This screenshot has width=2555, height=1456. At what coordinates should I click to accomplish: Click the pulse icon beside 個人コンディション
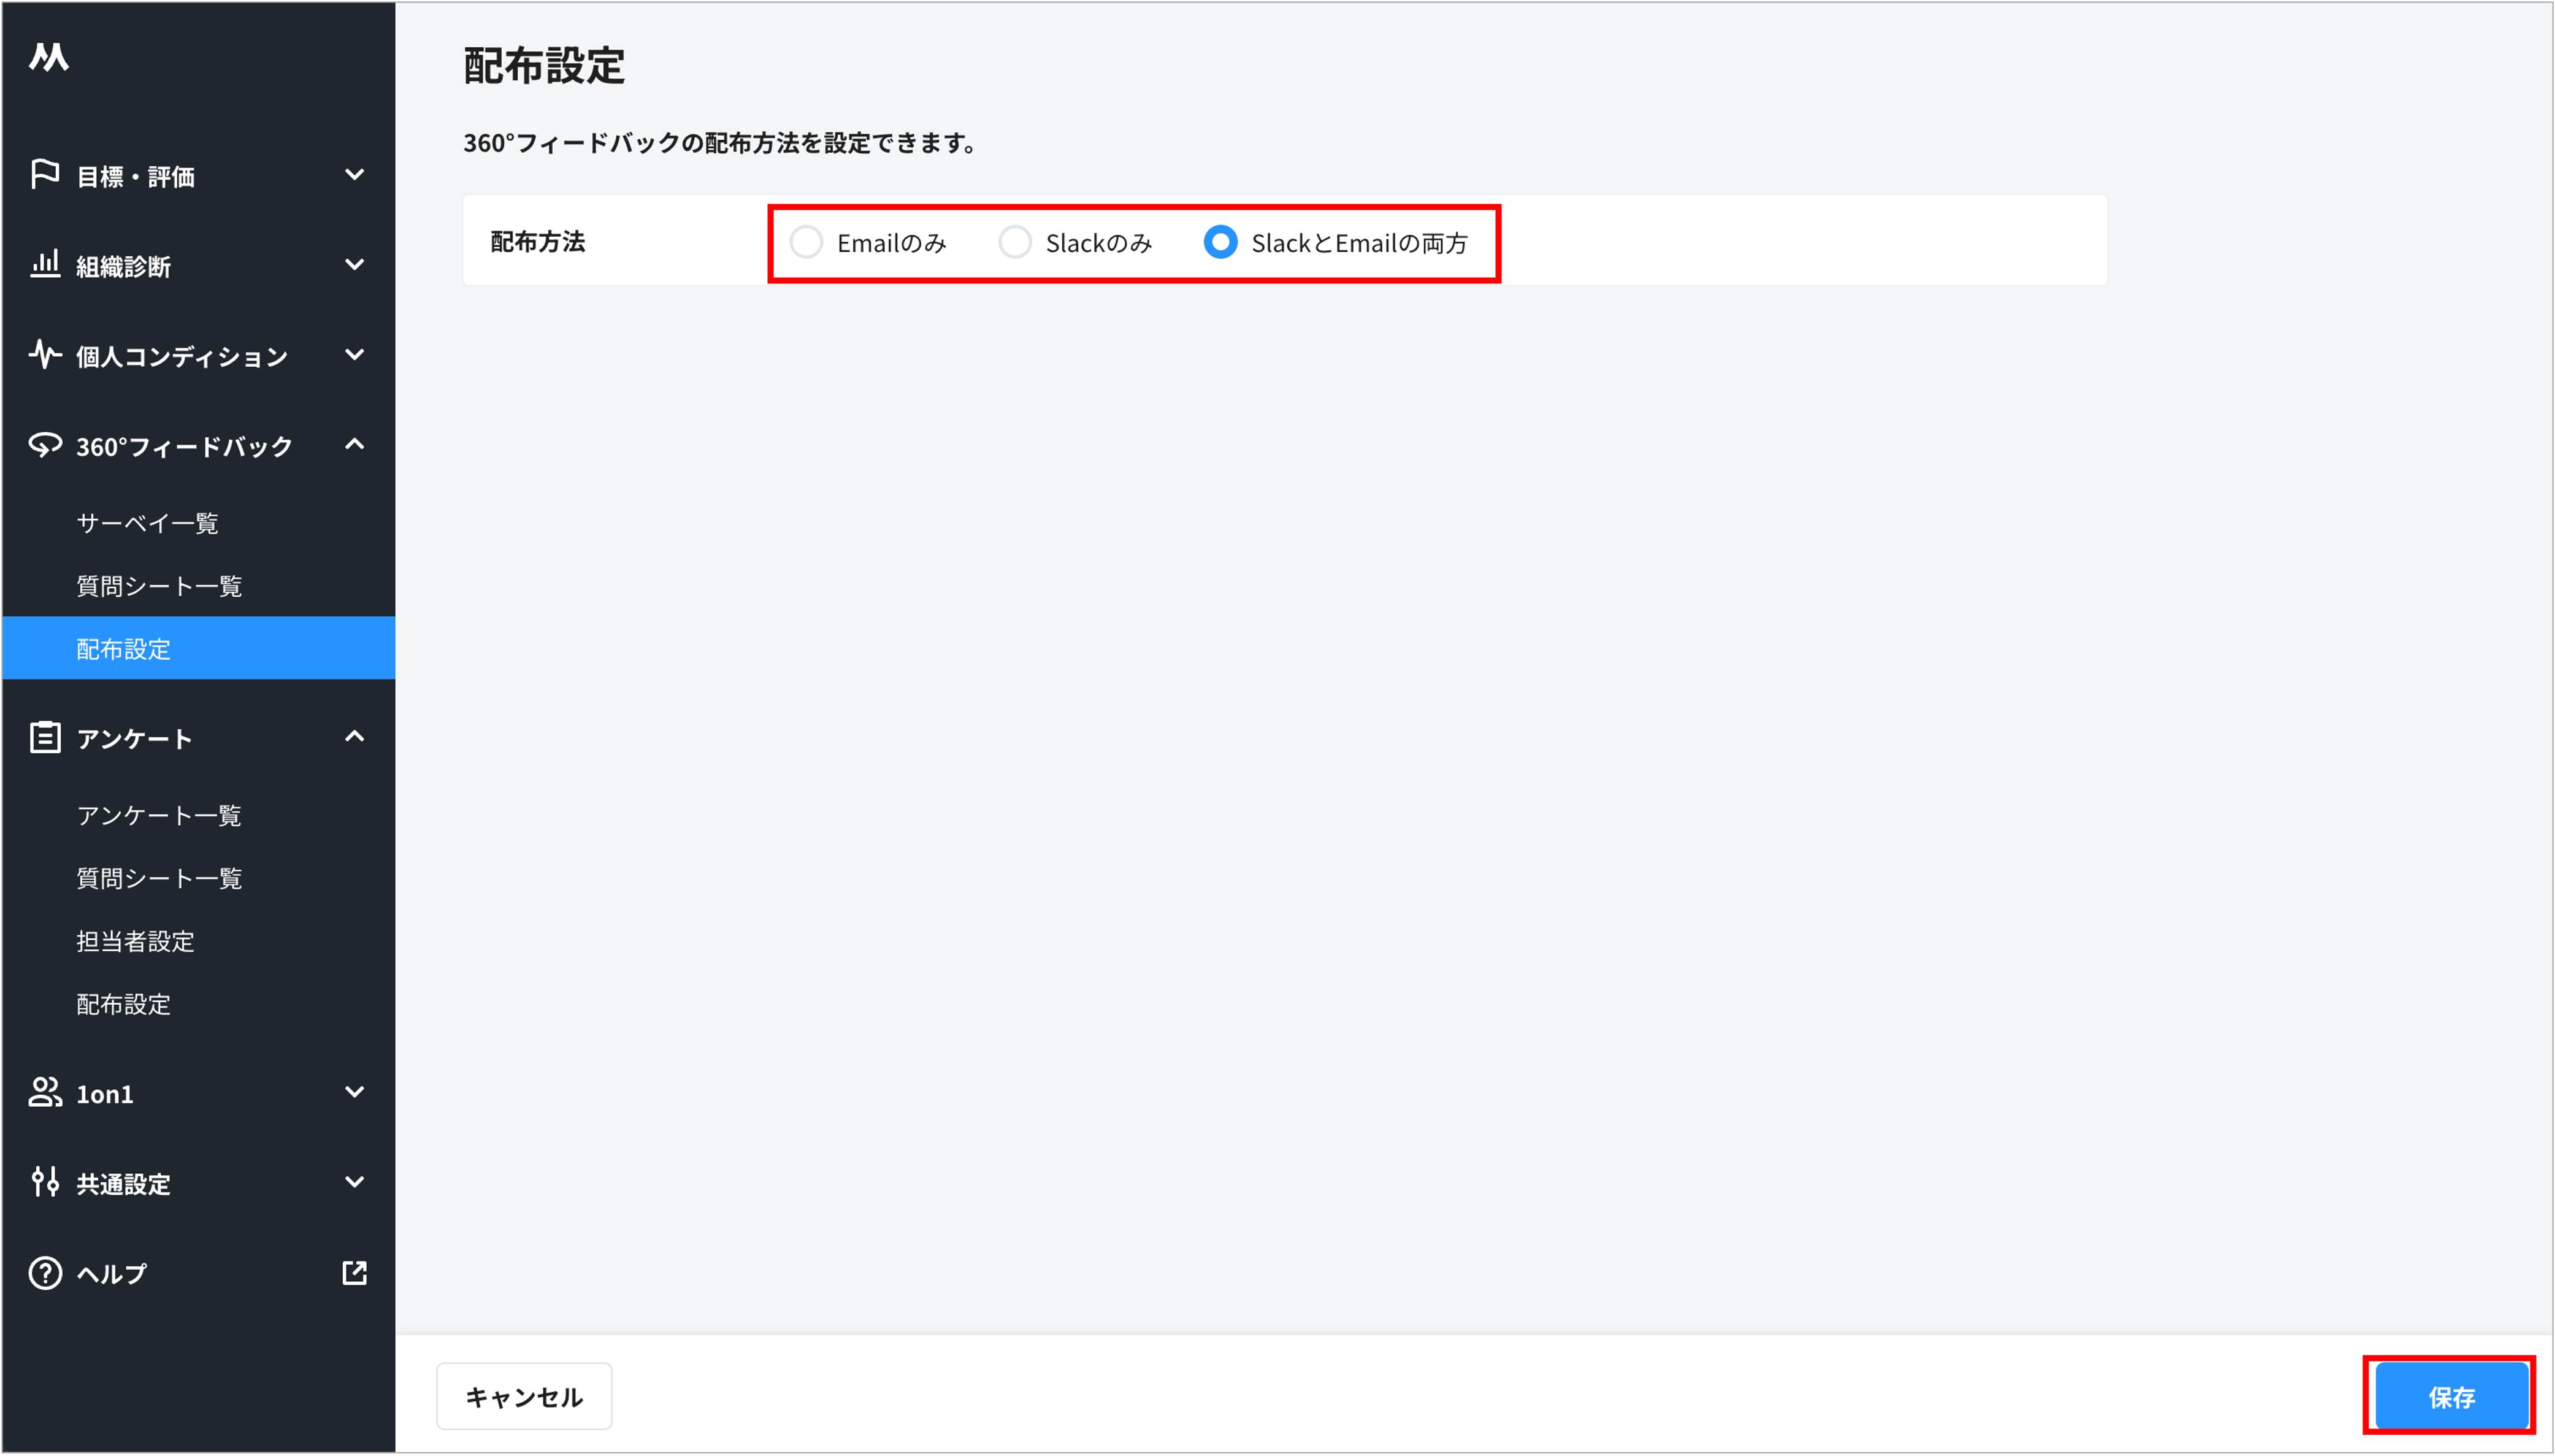pos(45,354)
